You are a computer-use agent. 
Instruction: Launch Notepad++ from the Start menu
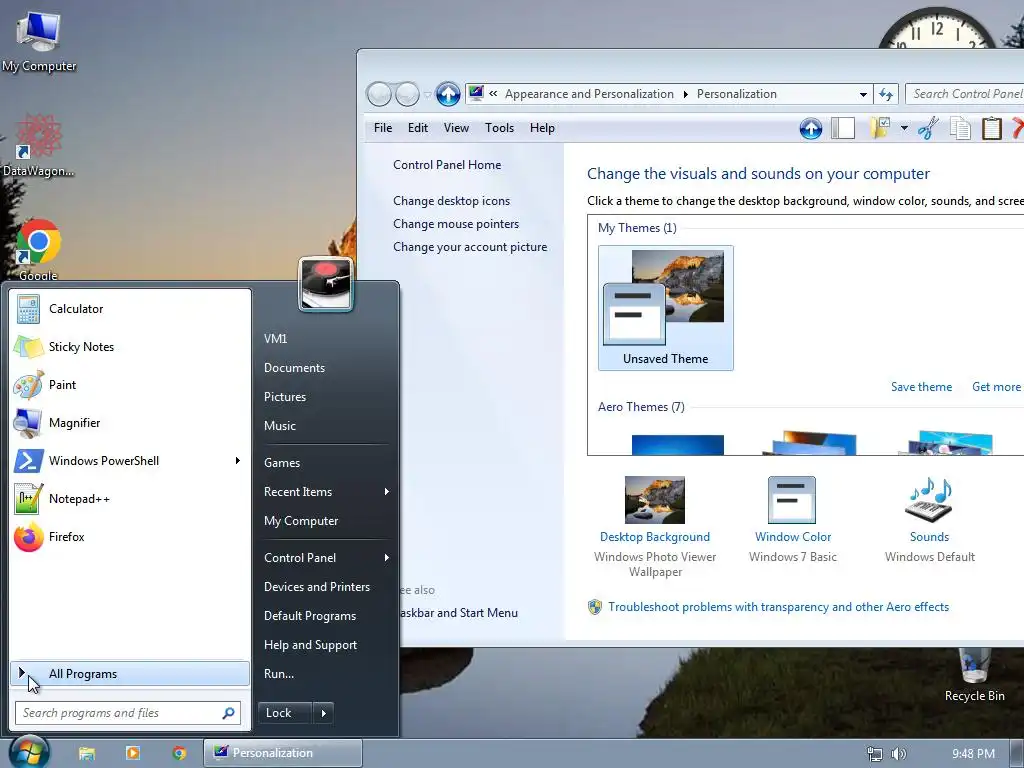click(130, 498)
